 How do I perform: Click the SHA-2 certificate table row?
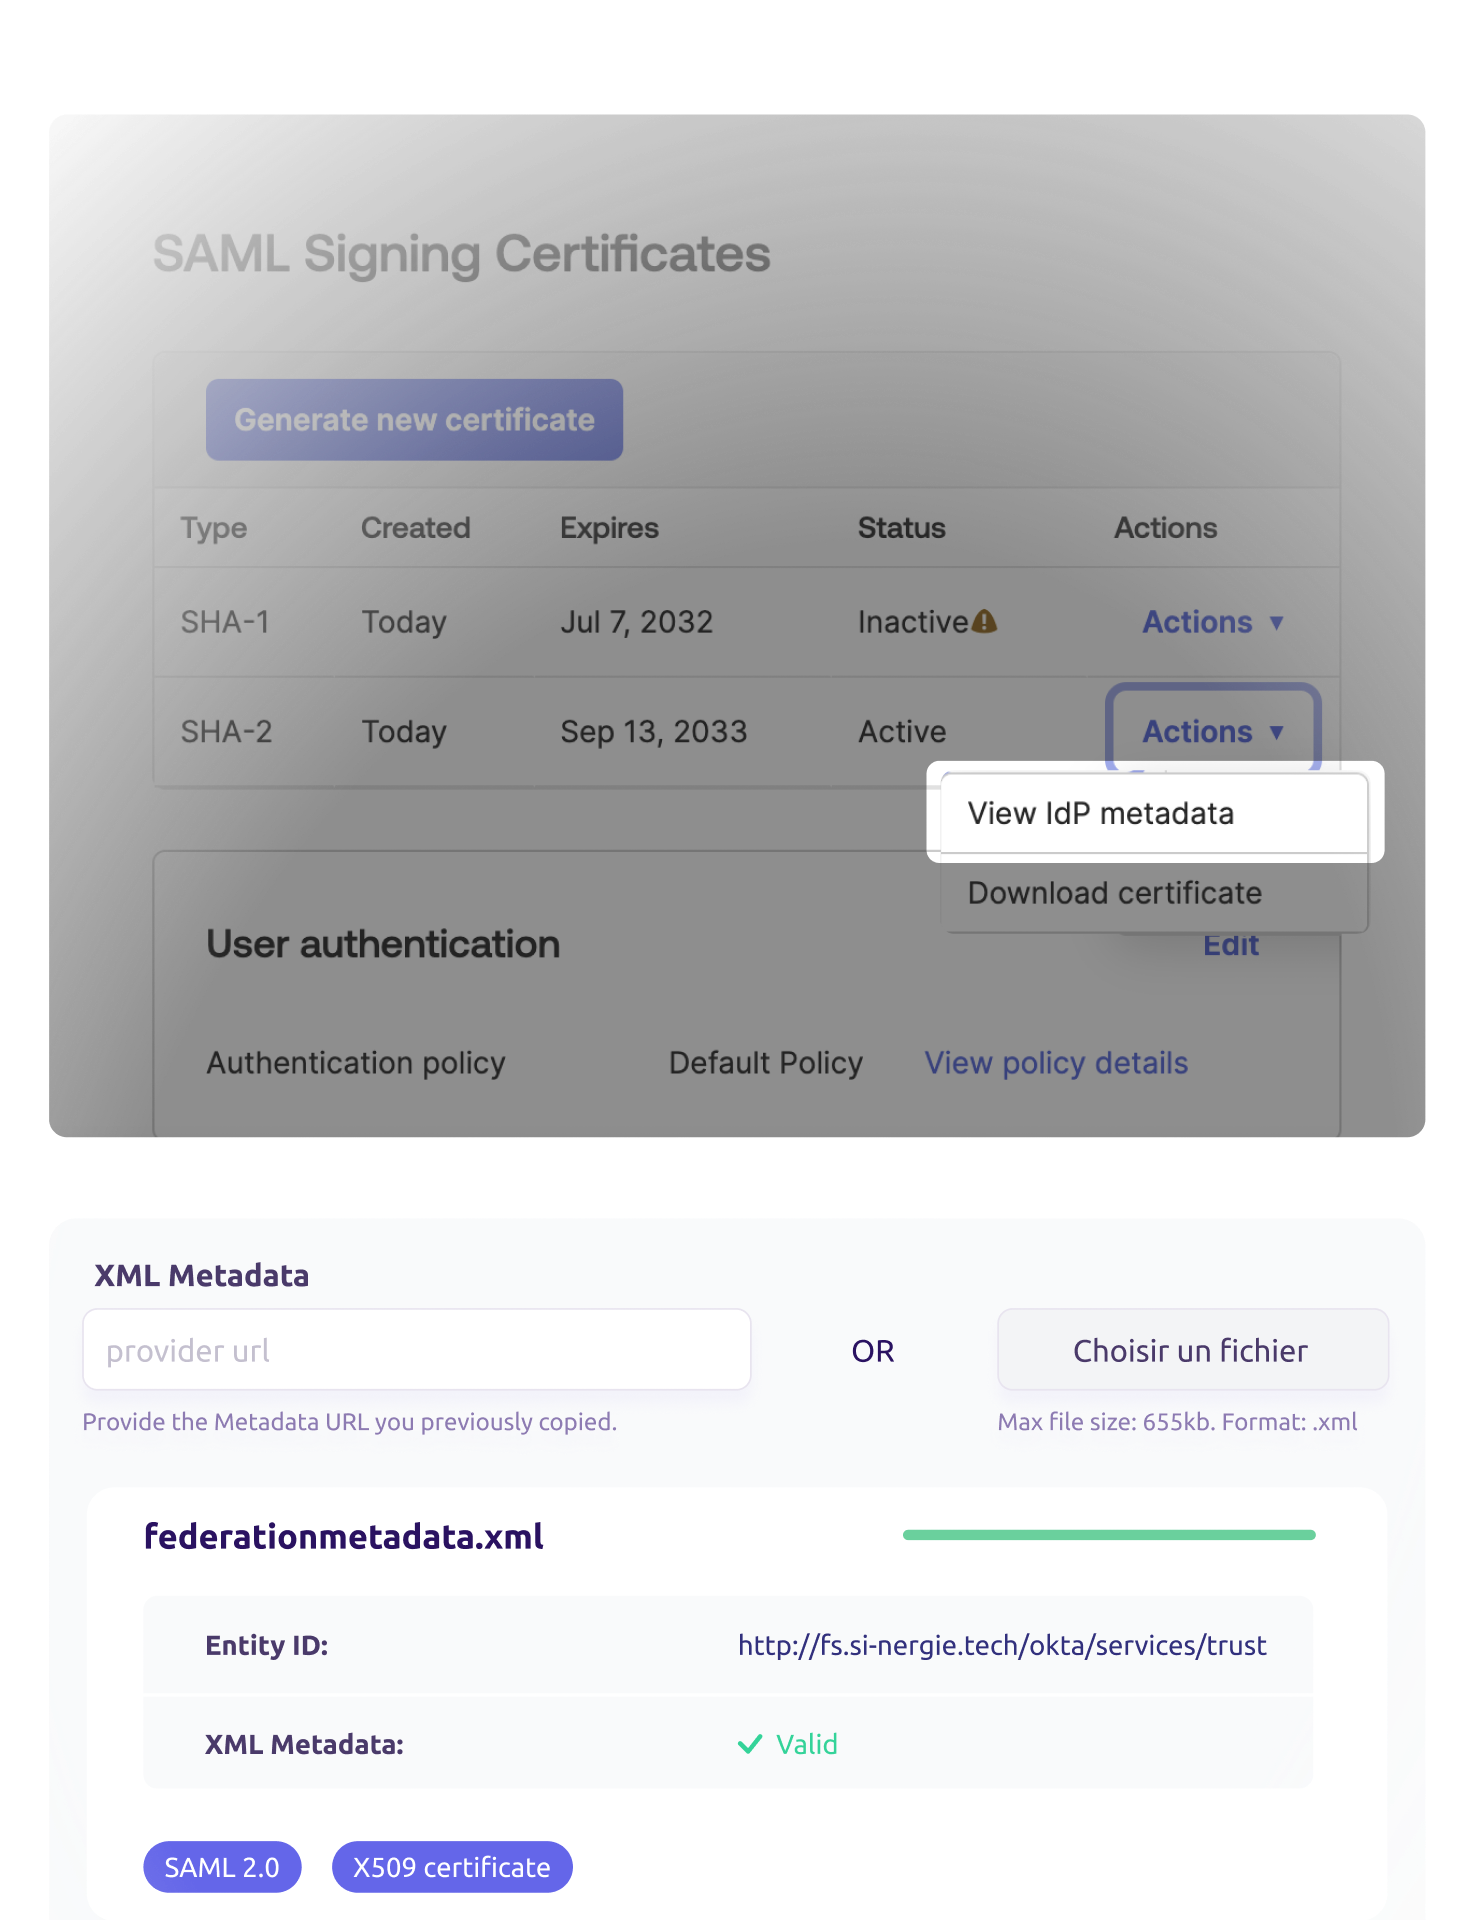point(500,731)
